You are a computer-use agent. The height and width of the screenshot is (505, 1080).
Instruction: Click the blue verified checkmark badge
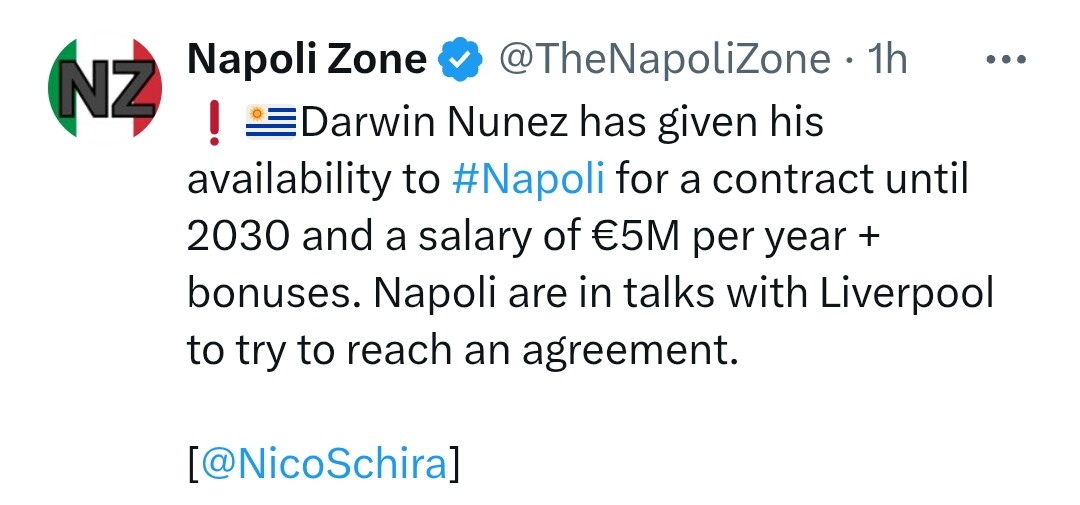461,59
